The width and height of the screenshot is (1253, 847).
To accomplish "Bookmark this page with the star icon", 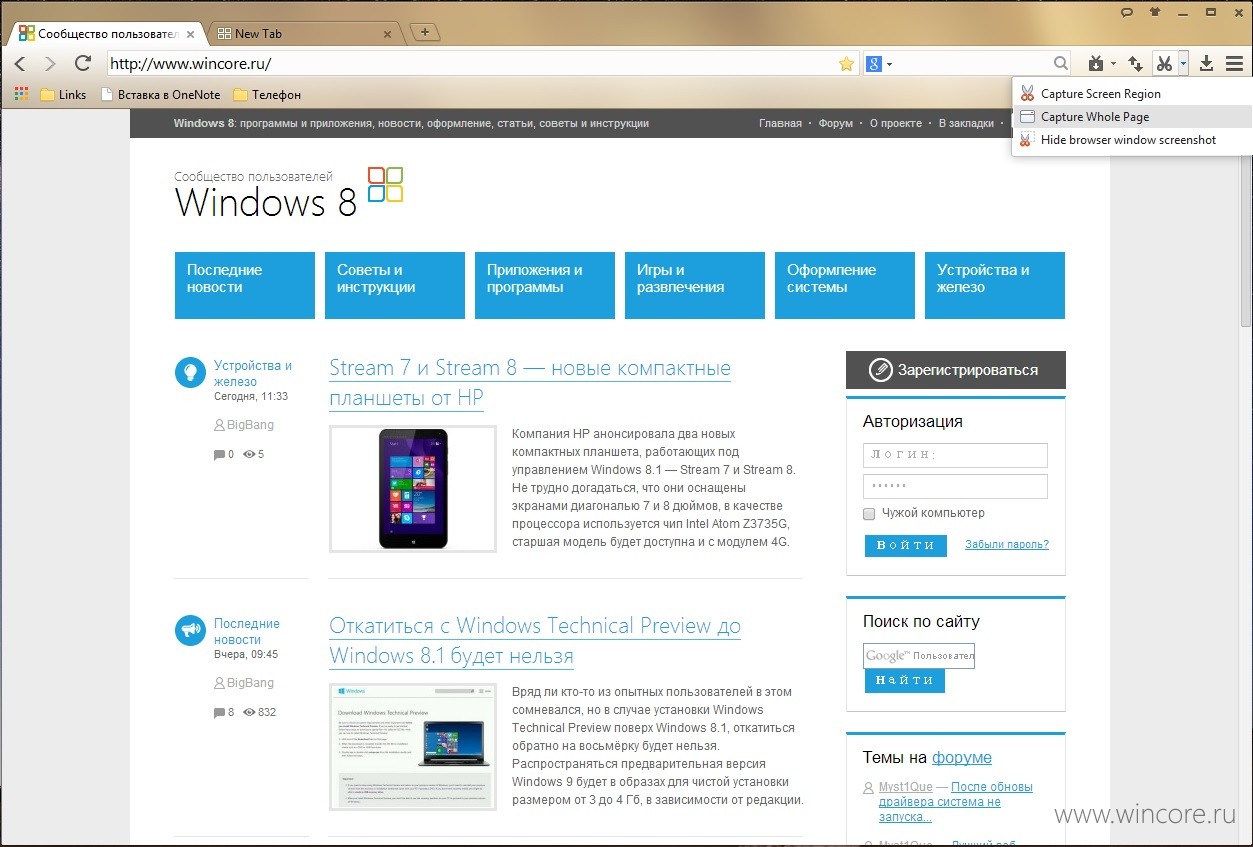I will 846,64.
